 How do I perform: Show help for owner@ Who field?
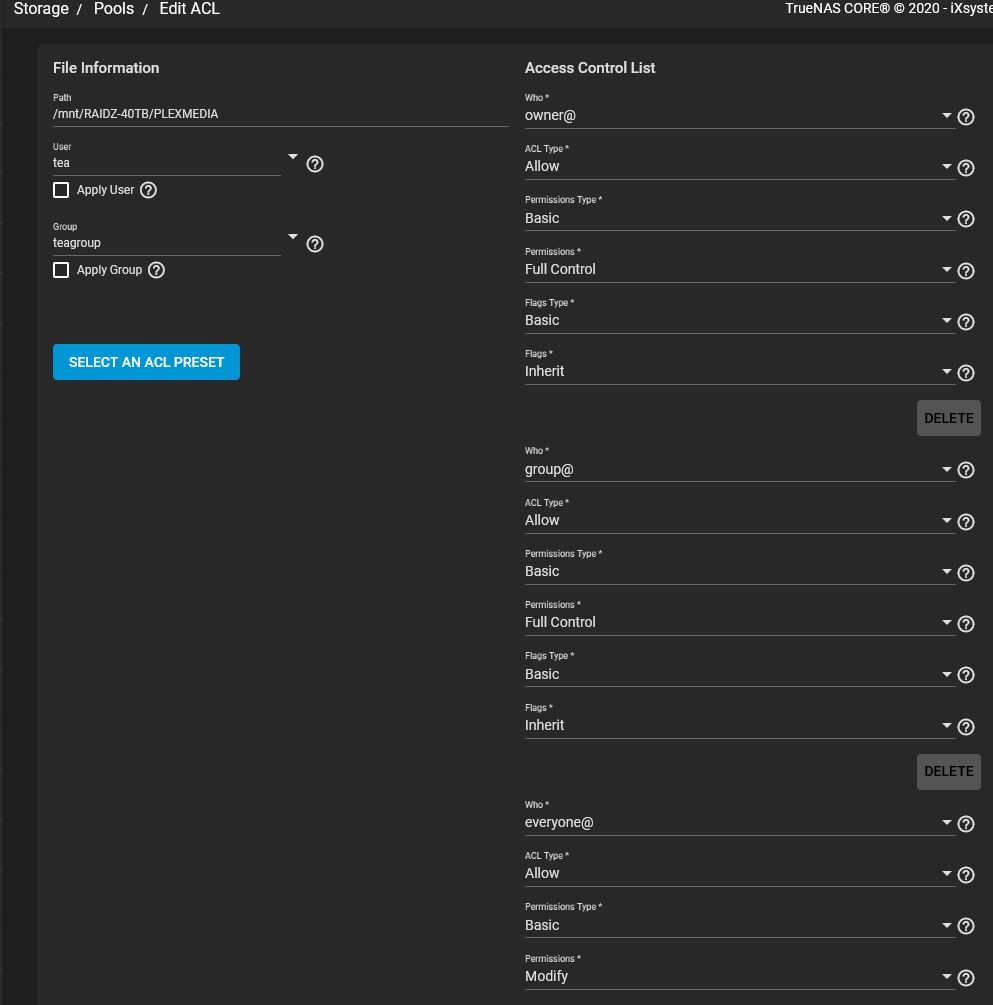pos(966,117)
